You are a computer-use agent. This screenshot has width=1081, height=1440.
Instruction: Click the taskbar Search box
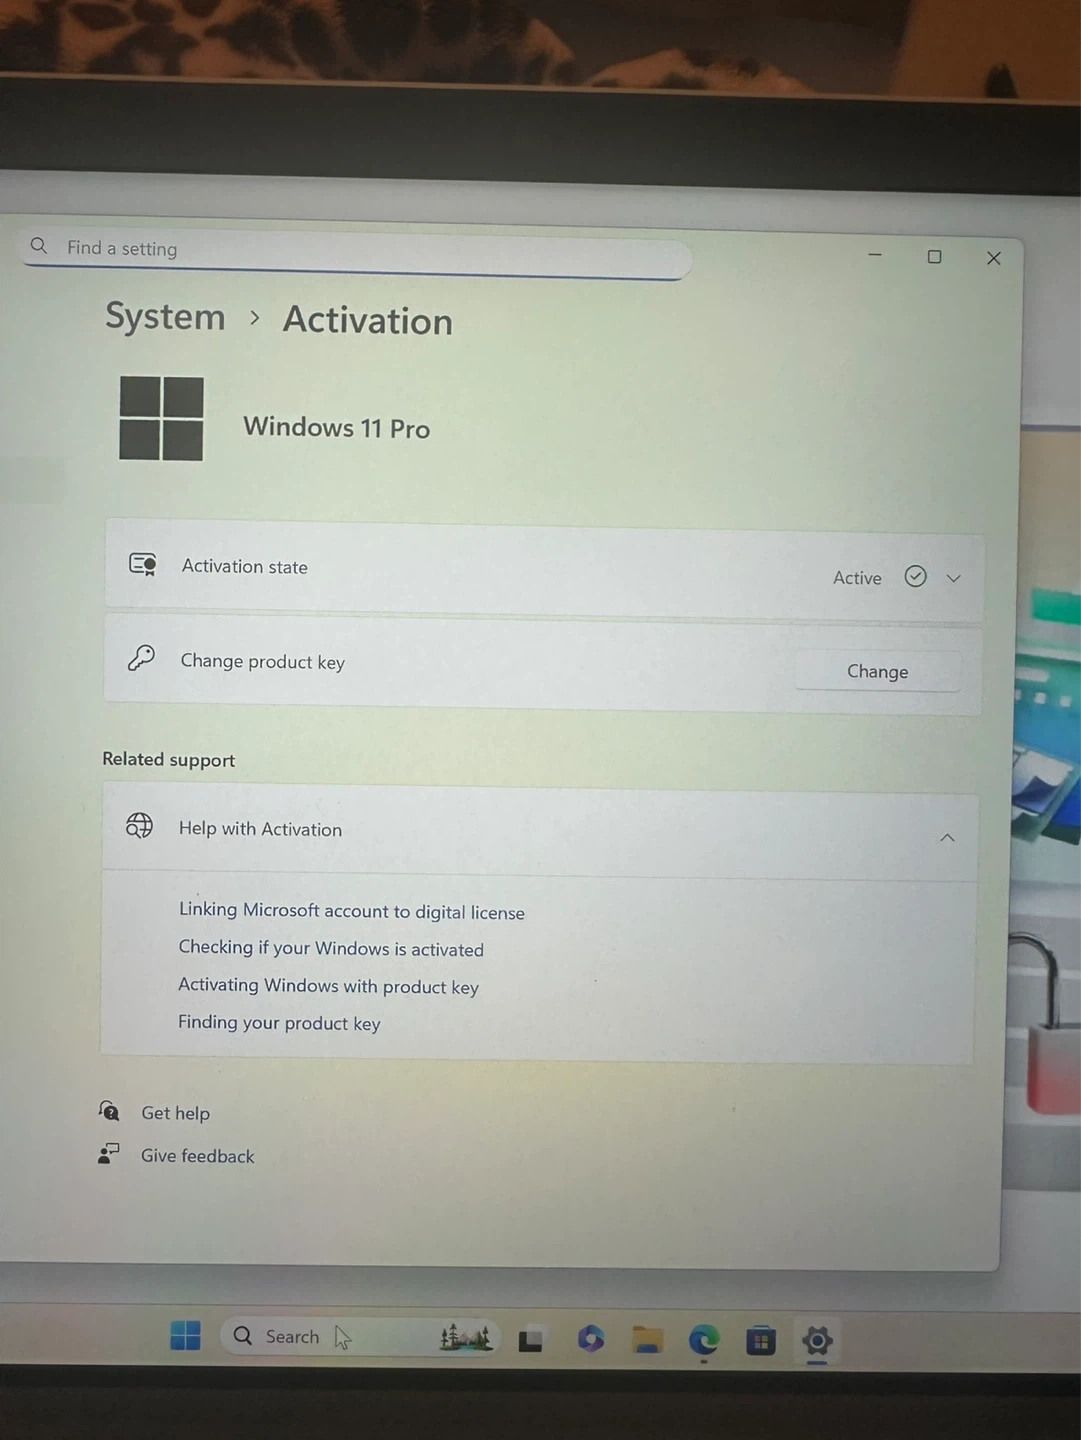click(x=360, y=1337)
